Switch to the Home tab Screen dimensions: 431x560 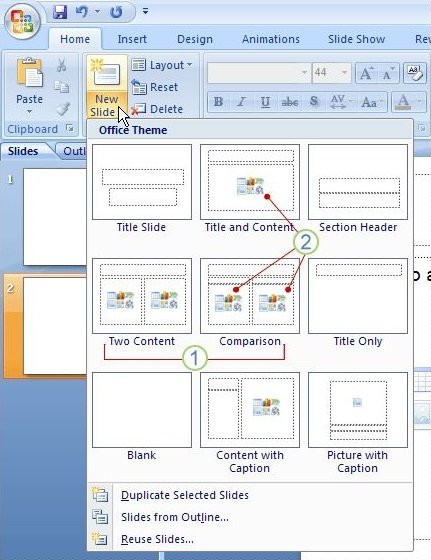pyautogui.click(x=75, y=39)
